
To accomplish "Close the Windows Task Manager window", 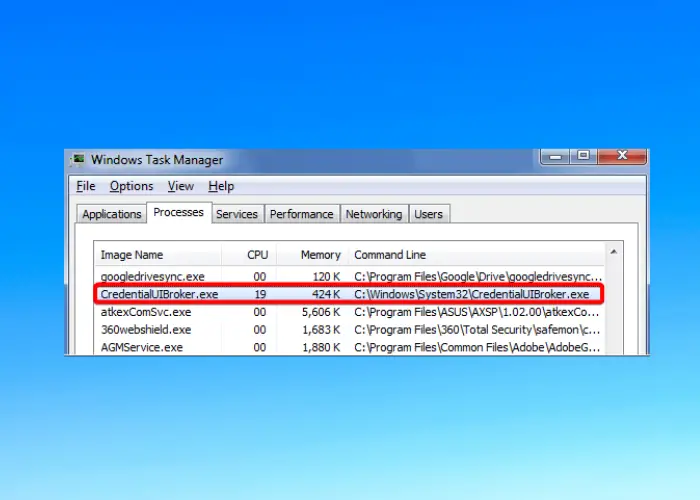I will (622, 156).
